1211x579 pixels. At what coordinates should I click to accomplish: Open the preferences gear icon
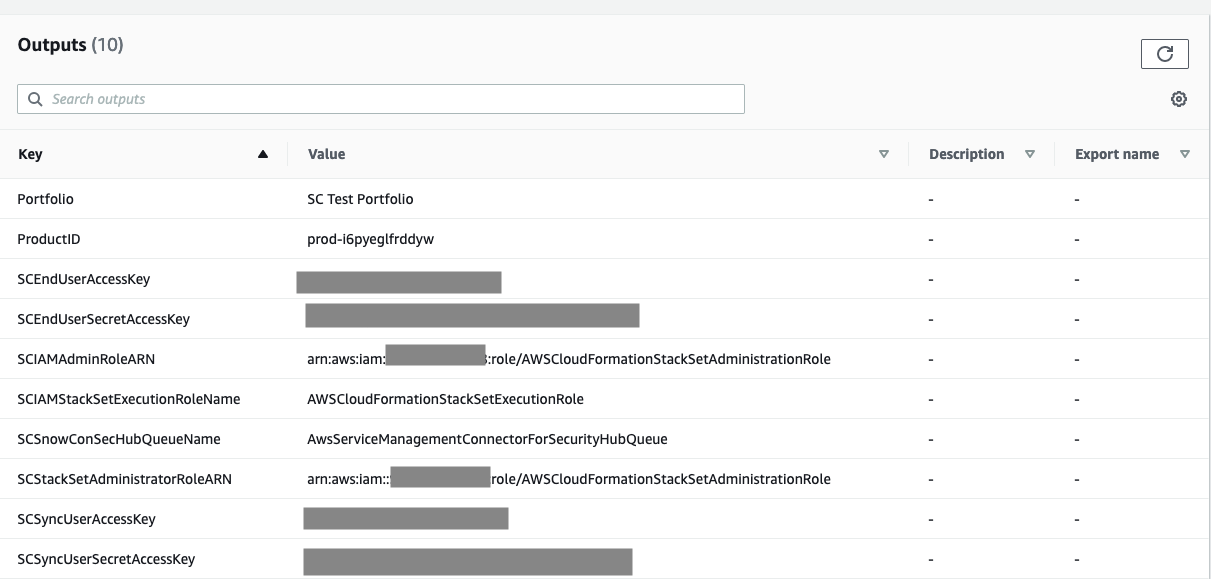(1178, 98)
